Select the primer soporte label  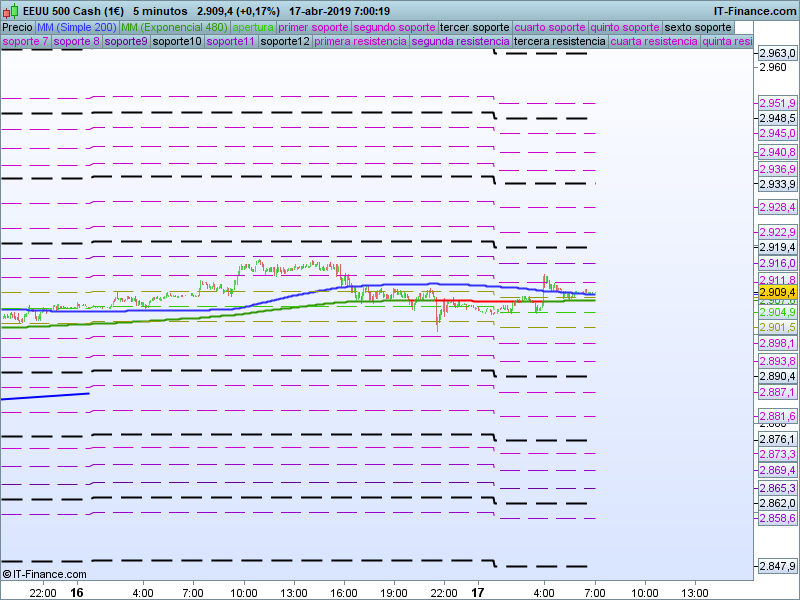pyautogui.click(x=313, y=27)
